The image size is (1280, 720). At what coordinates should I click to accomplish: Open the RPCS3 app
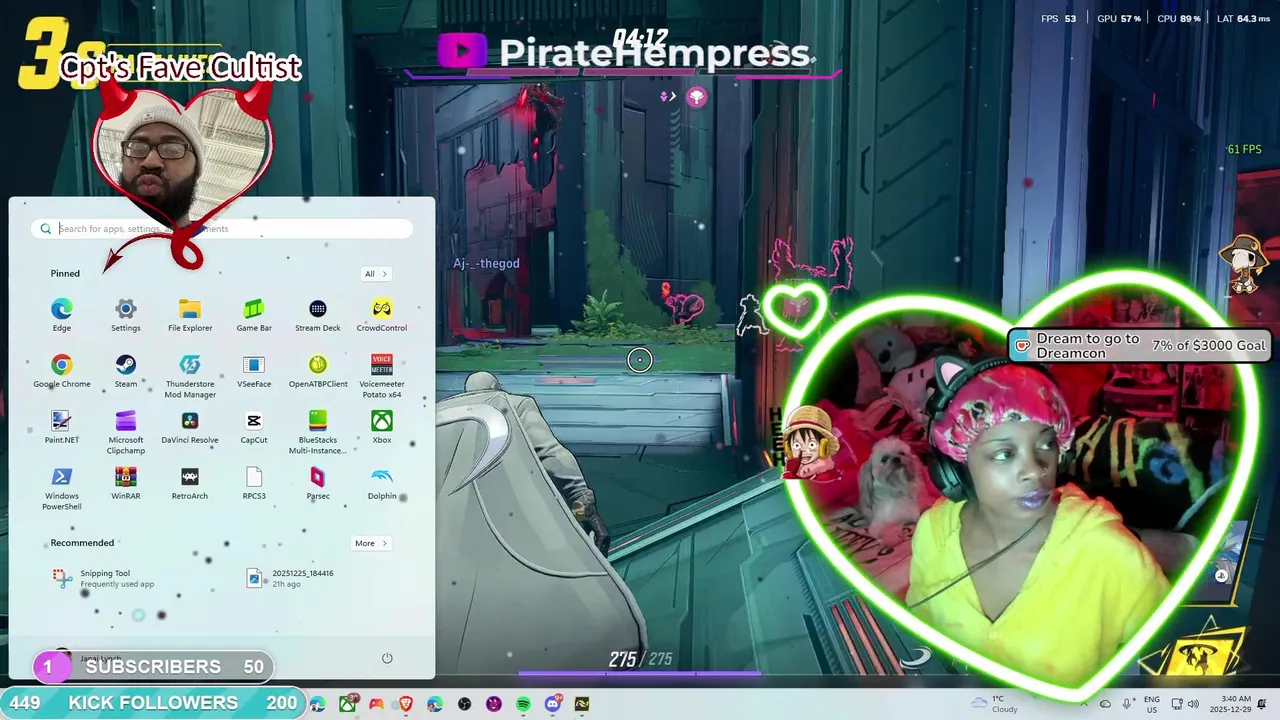click(254, 483)
